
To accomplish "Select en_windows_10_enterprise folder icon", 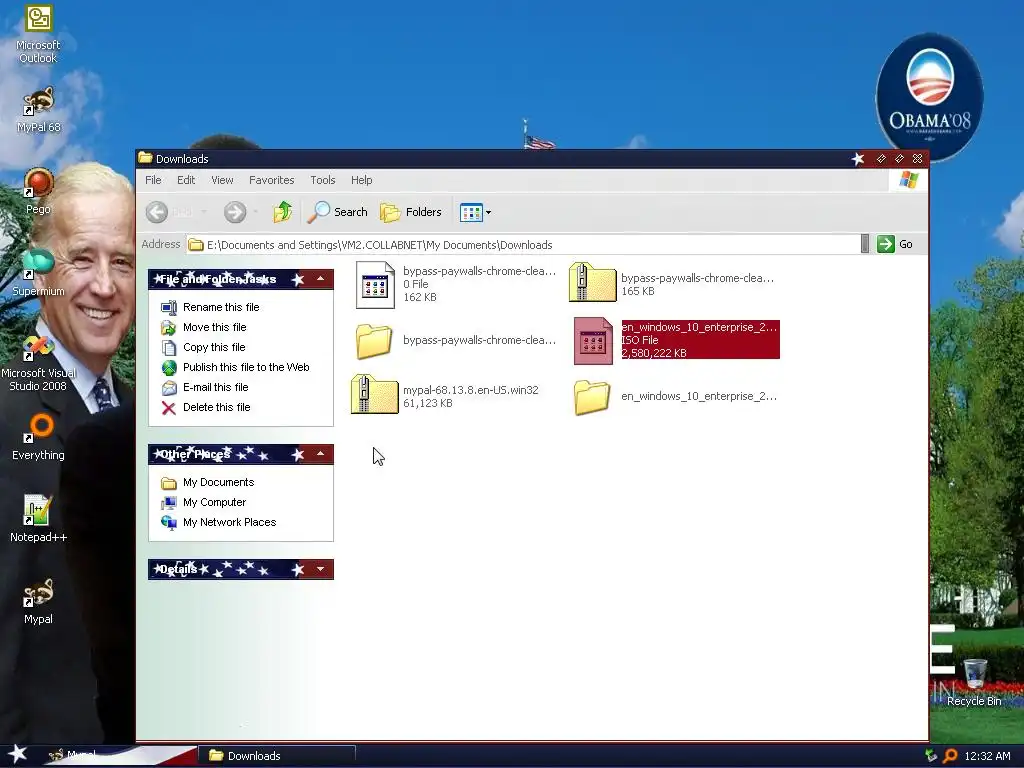I will coord(592,397).
